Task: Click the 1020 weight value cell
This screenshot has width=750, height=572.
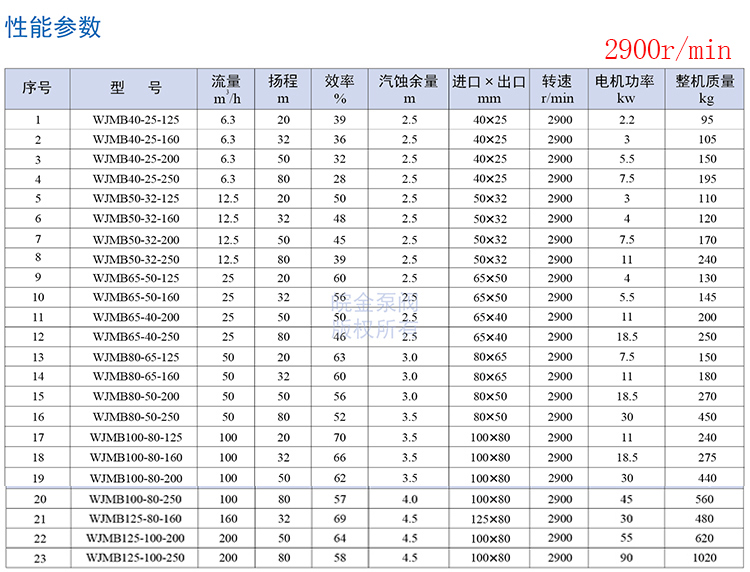Action: [x=707, y=558]
